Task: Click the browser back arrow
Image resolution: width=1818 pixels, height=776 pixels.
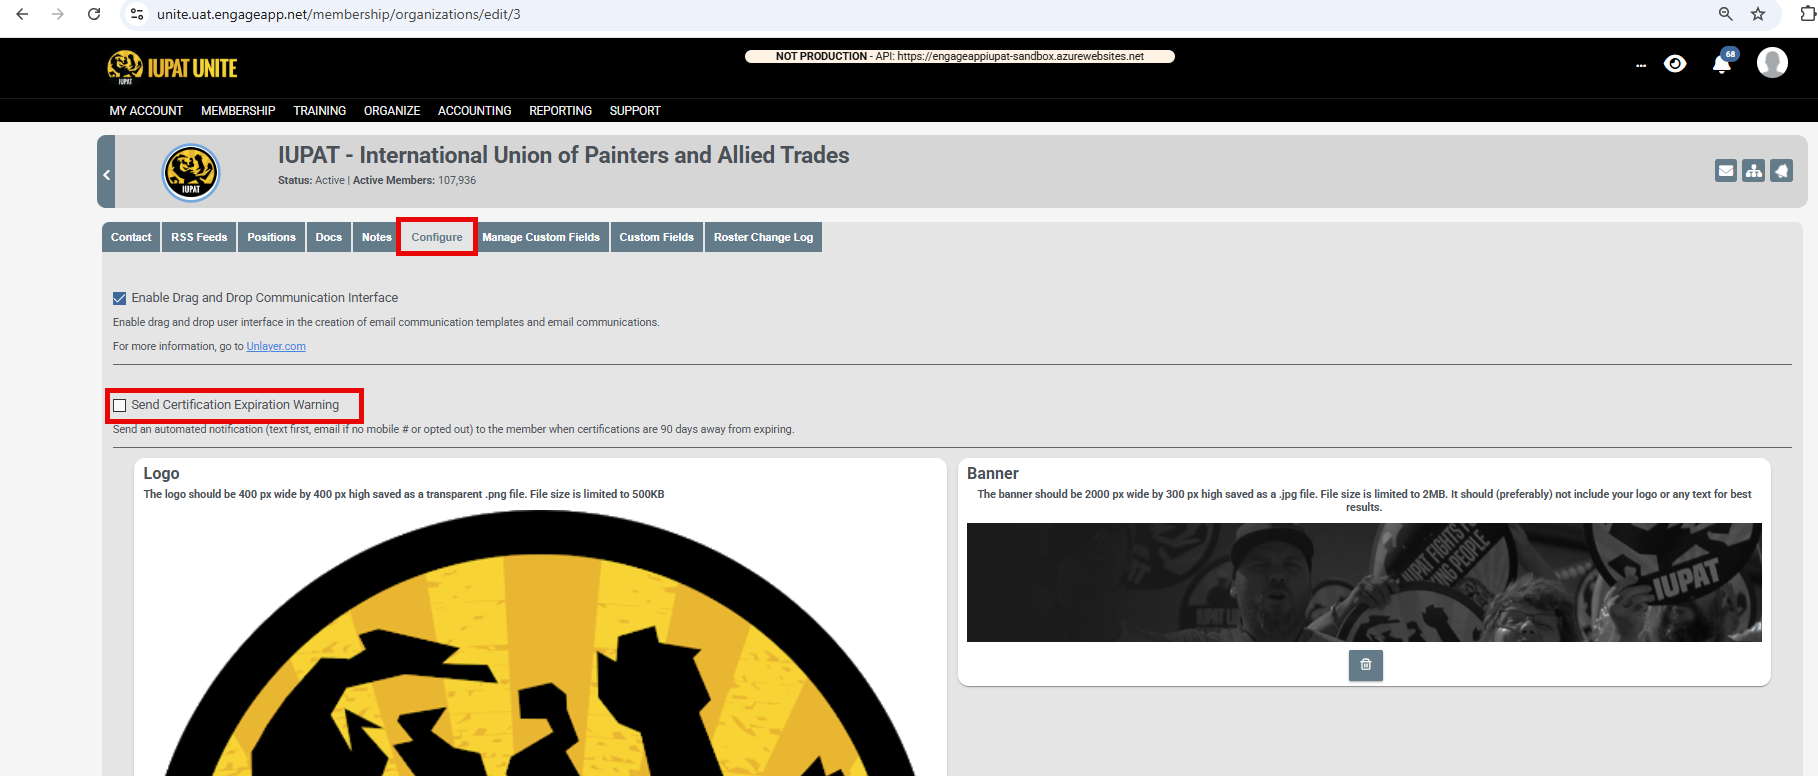Action: click(x=22, y=14)
